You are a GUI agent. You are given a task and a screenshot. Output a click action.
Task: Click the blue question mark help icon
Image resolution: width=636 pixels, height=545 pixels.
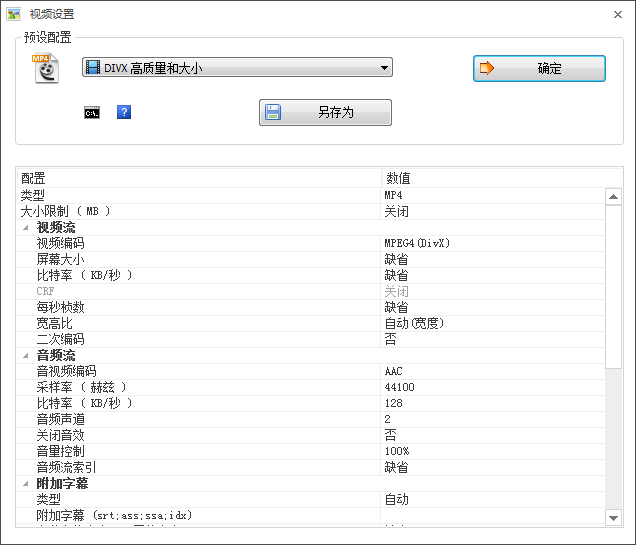124,112
